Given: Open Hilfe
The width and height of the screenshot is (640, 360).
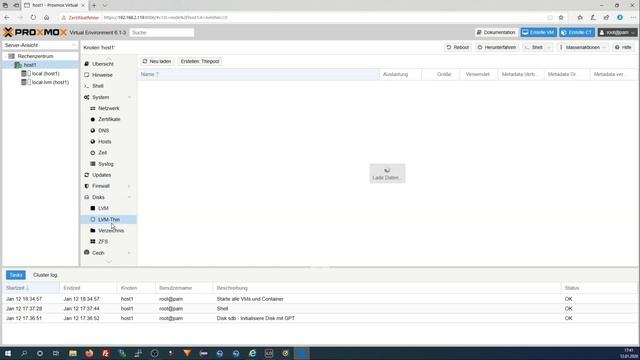Looking at the screenshot, I should click(623, 47).
